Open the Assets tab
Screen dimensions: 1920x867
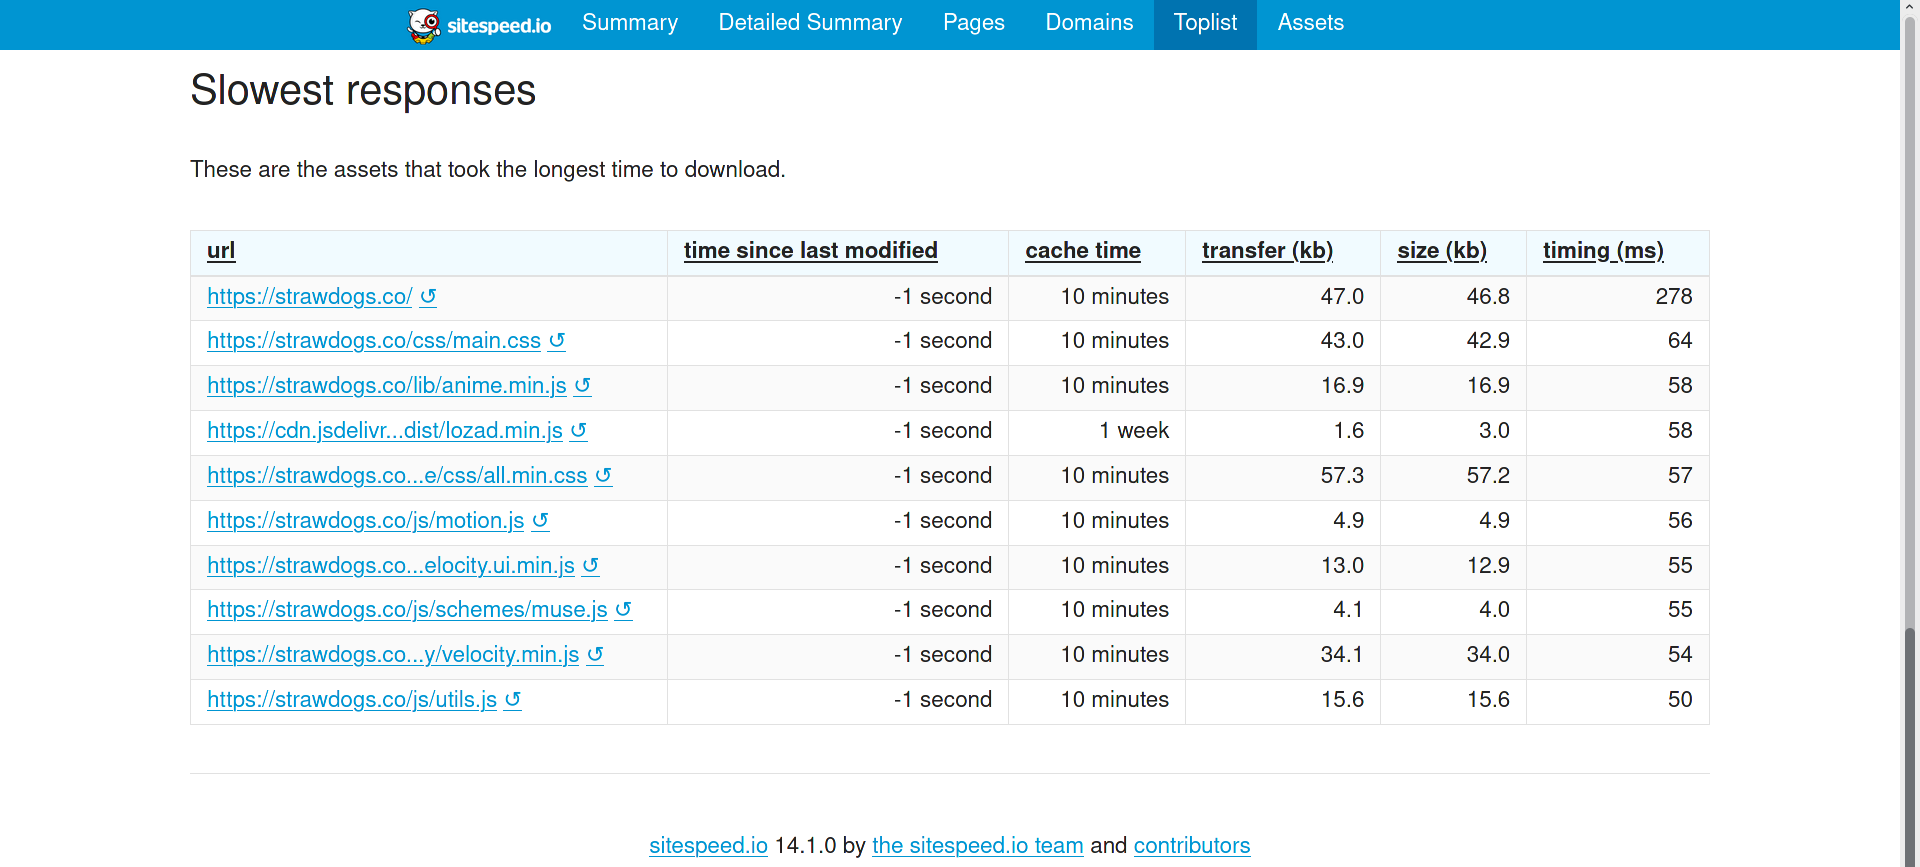pos(1311,23)
